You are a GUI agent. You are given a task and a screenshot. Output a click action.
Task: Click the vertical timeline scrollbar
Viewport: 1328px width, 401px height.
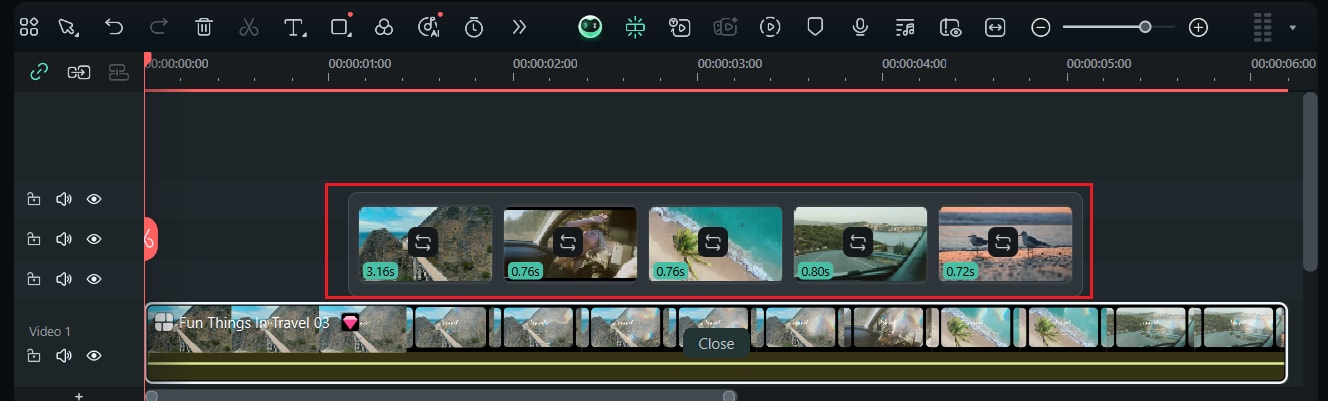pos(1310,180)
